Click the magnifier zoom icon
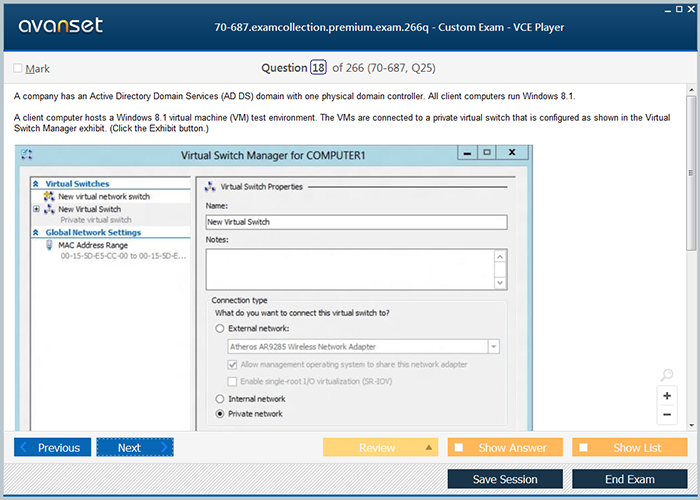This screenshot has width=700, height=500. [667, 375]
